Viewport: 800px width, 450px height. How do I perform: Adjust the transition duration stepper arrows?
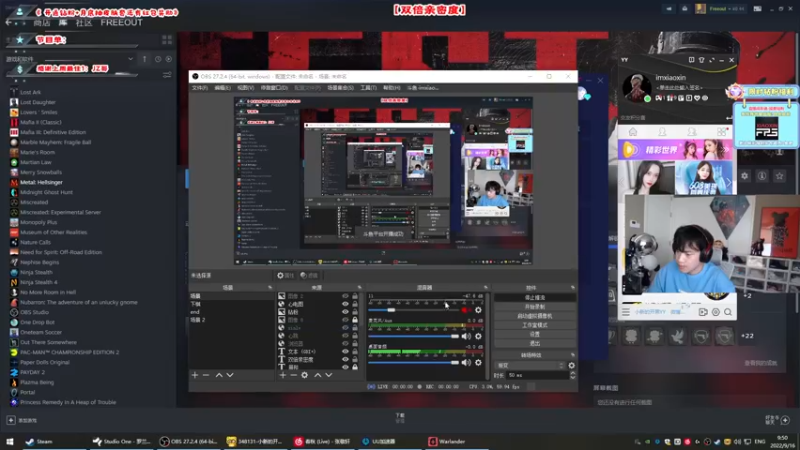572,375
